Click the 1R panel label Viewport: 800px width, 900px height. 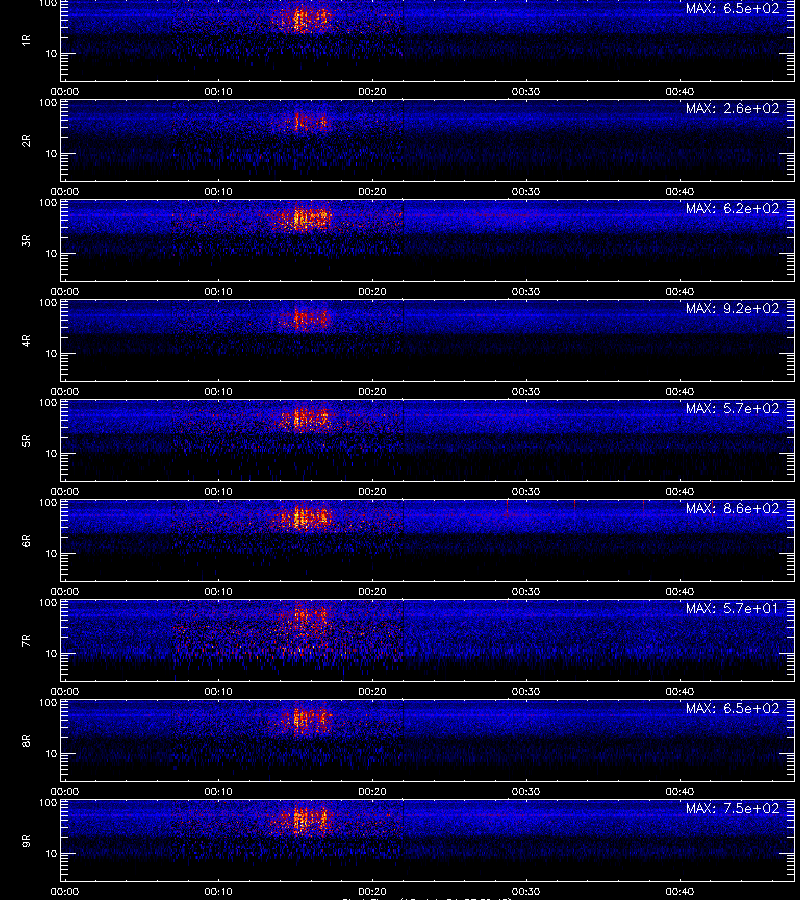26,40
